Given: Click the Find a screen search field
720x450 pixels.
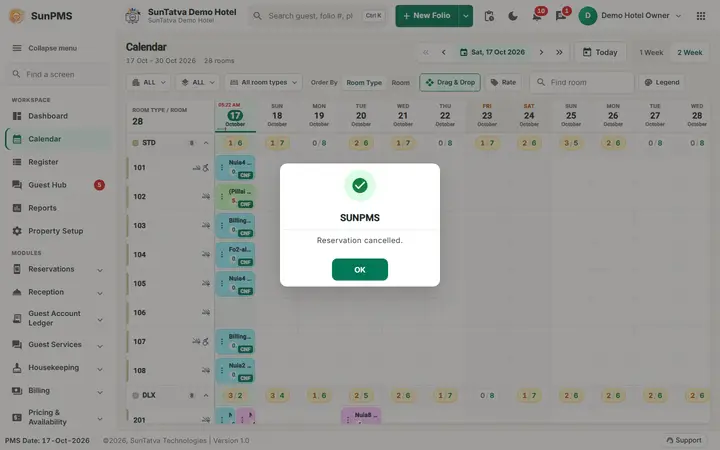Looking at the screenshot, I should pyautogui.click(x=58, y=74).
